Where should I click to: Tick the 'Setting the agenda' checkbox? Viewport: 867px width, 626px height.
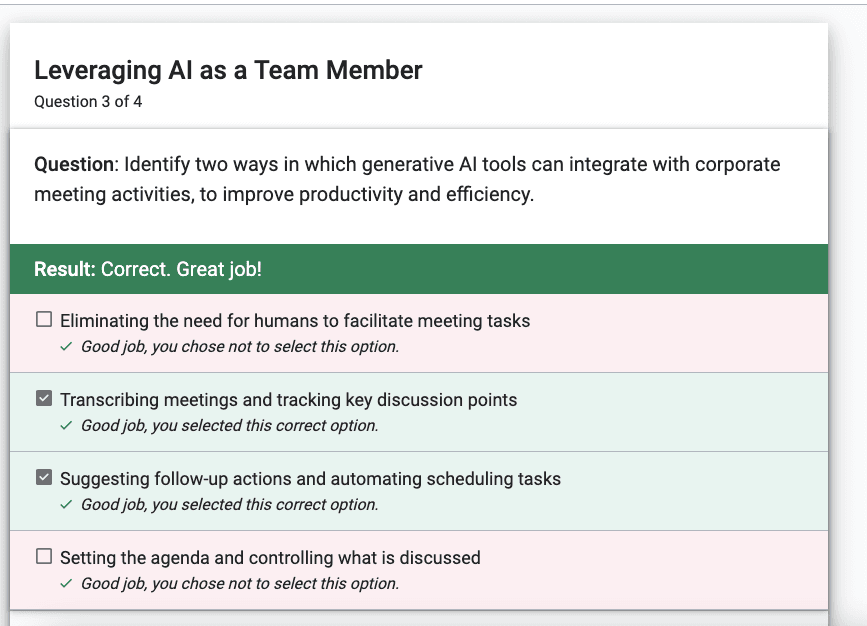pyautogui.click(x=44, y=556)
